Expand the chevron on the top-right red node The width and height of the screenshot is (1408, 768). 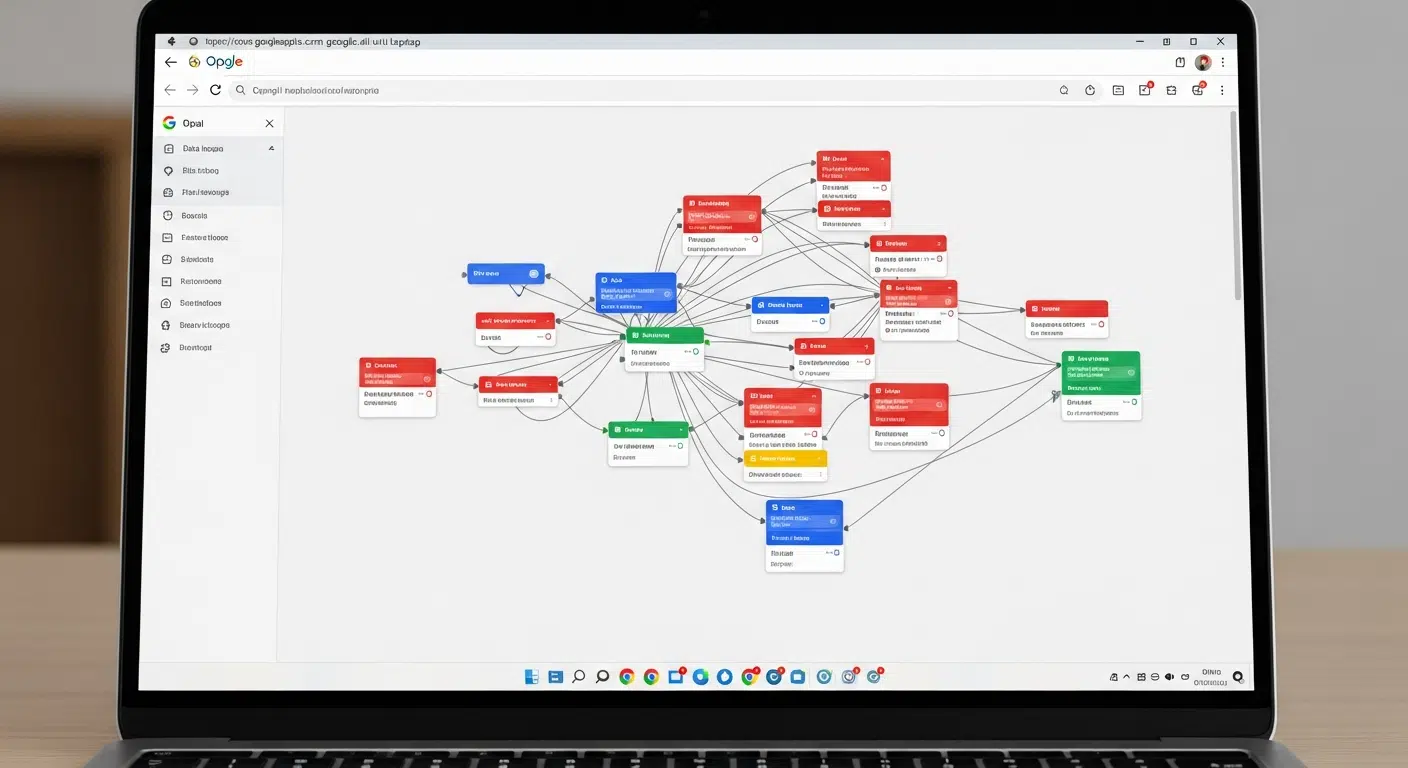tap(884, 160)
